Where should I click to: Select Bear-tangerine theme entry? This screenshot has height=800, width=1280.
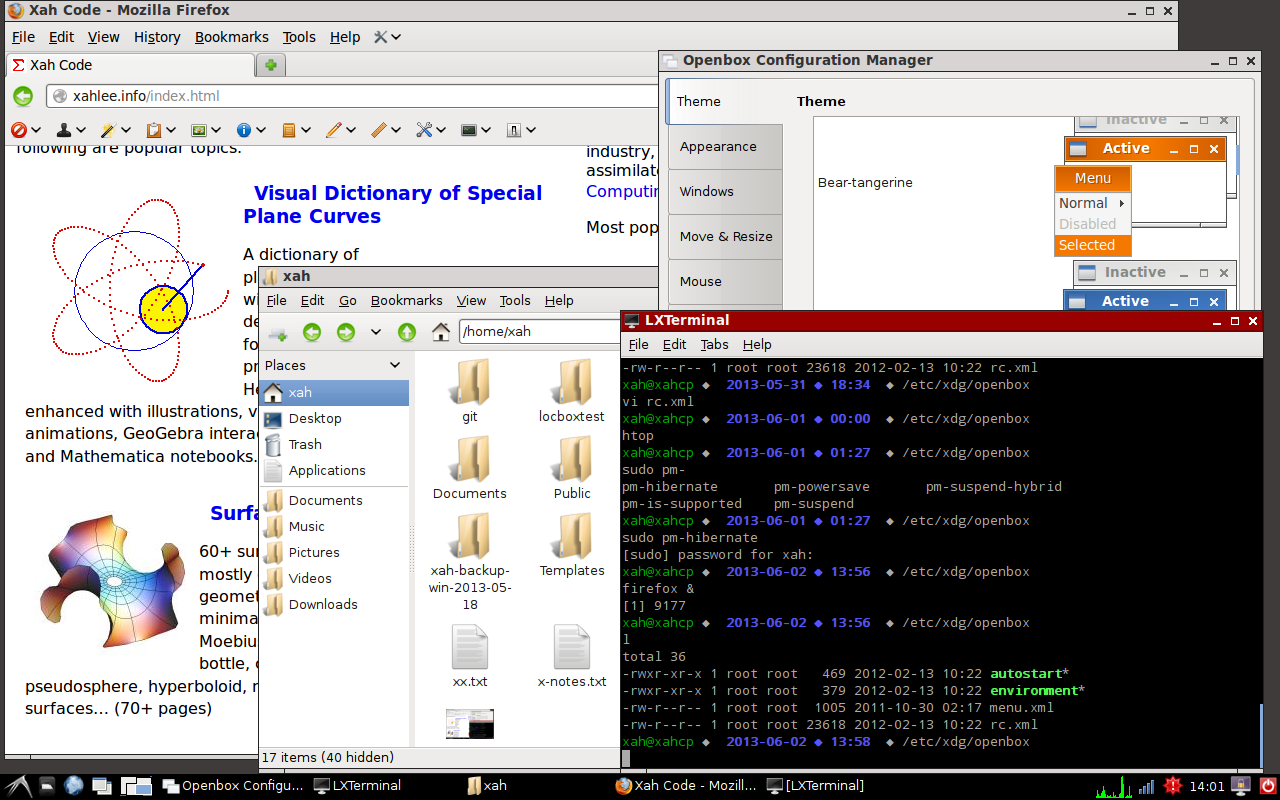(865, 183)
